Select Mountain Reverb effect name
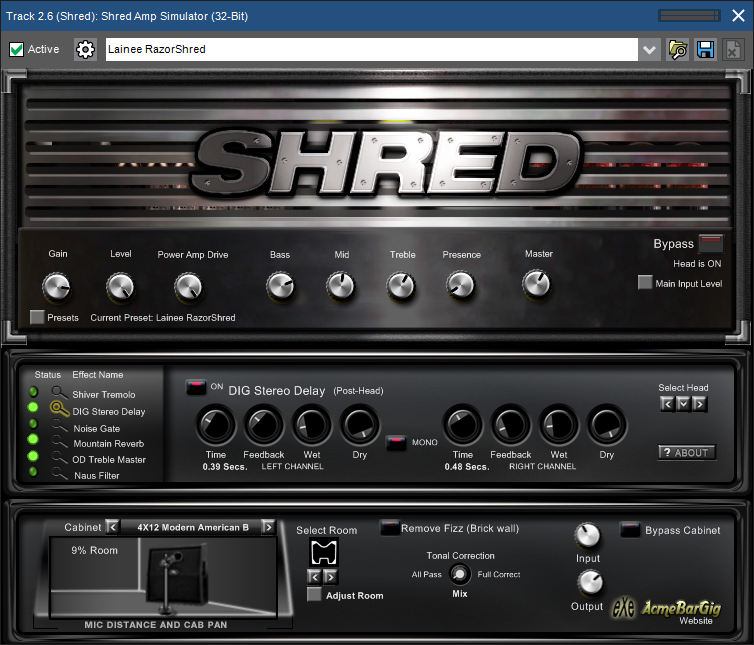Image resolution: width=754 pixels, height=645 pixels. point(109,443)
